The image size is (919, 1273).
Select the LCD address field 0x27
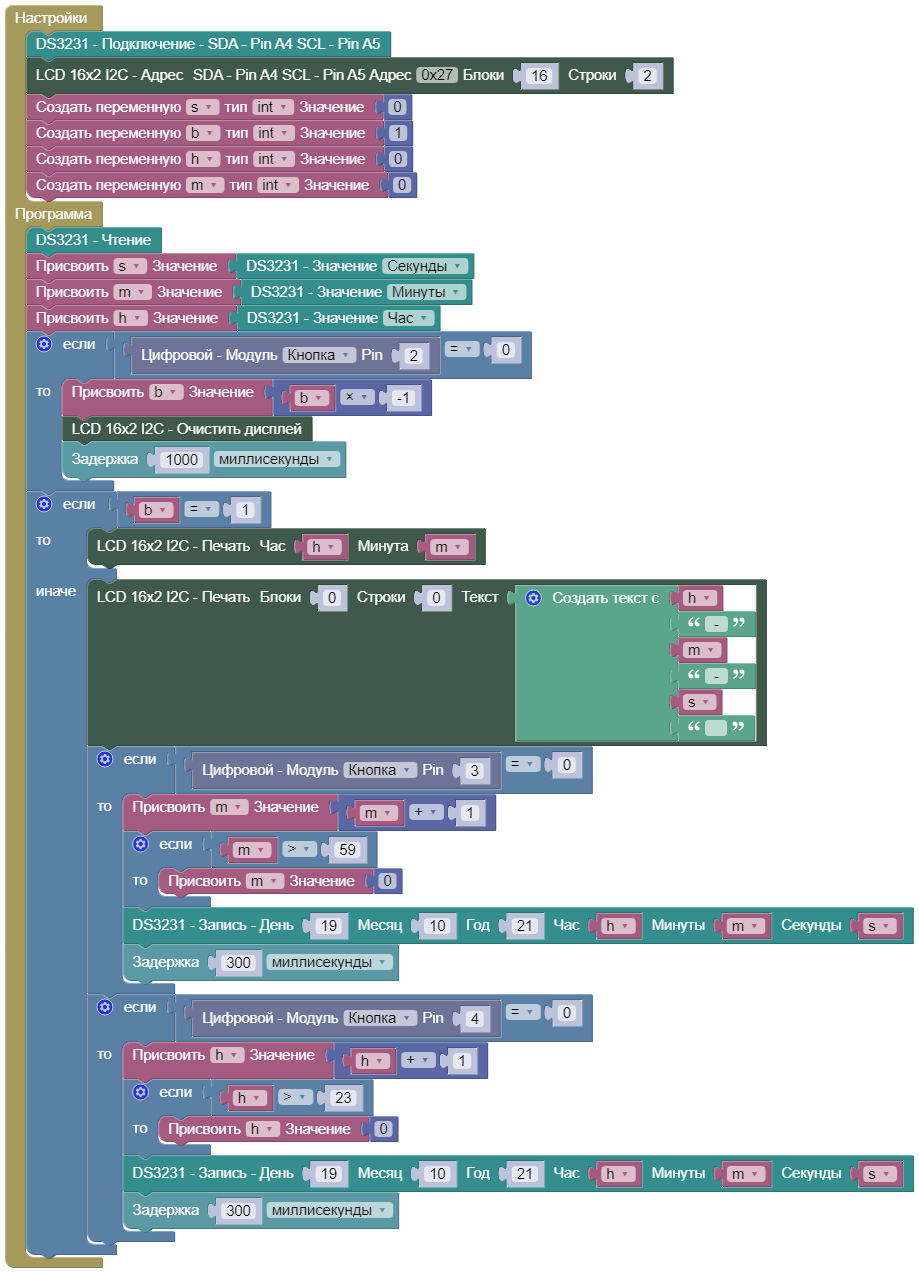[x=436, y=75]
